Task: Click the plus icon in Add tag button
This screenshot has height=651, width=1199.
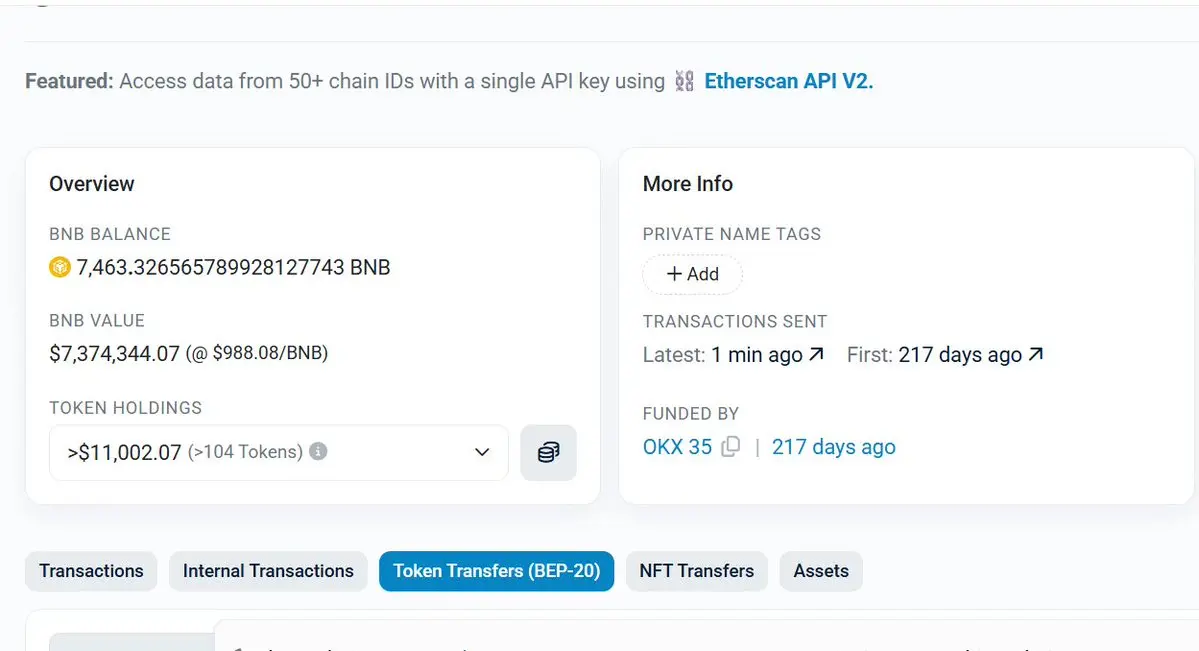Action: pyautogui.click(x=674, y=274)
